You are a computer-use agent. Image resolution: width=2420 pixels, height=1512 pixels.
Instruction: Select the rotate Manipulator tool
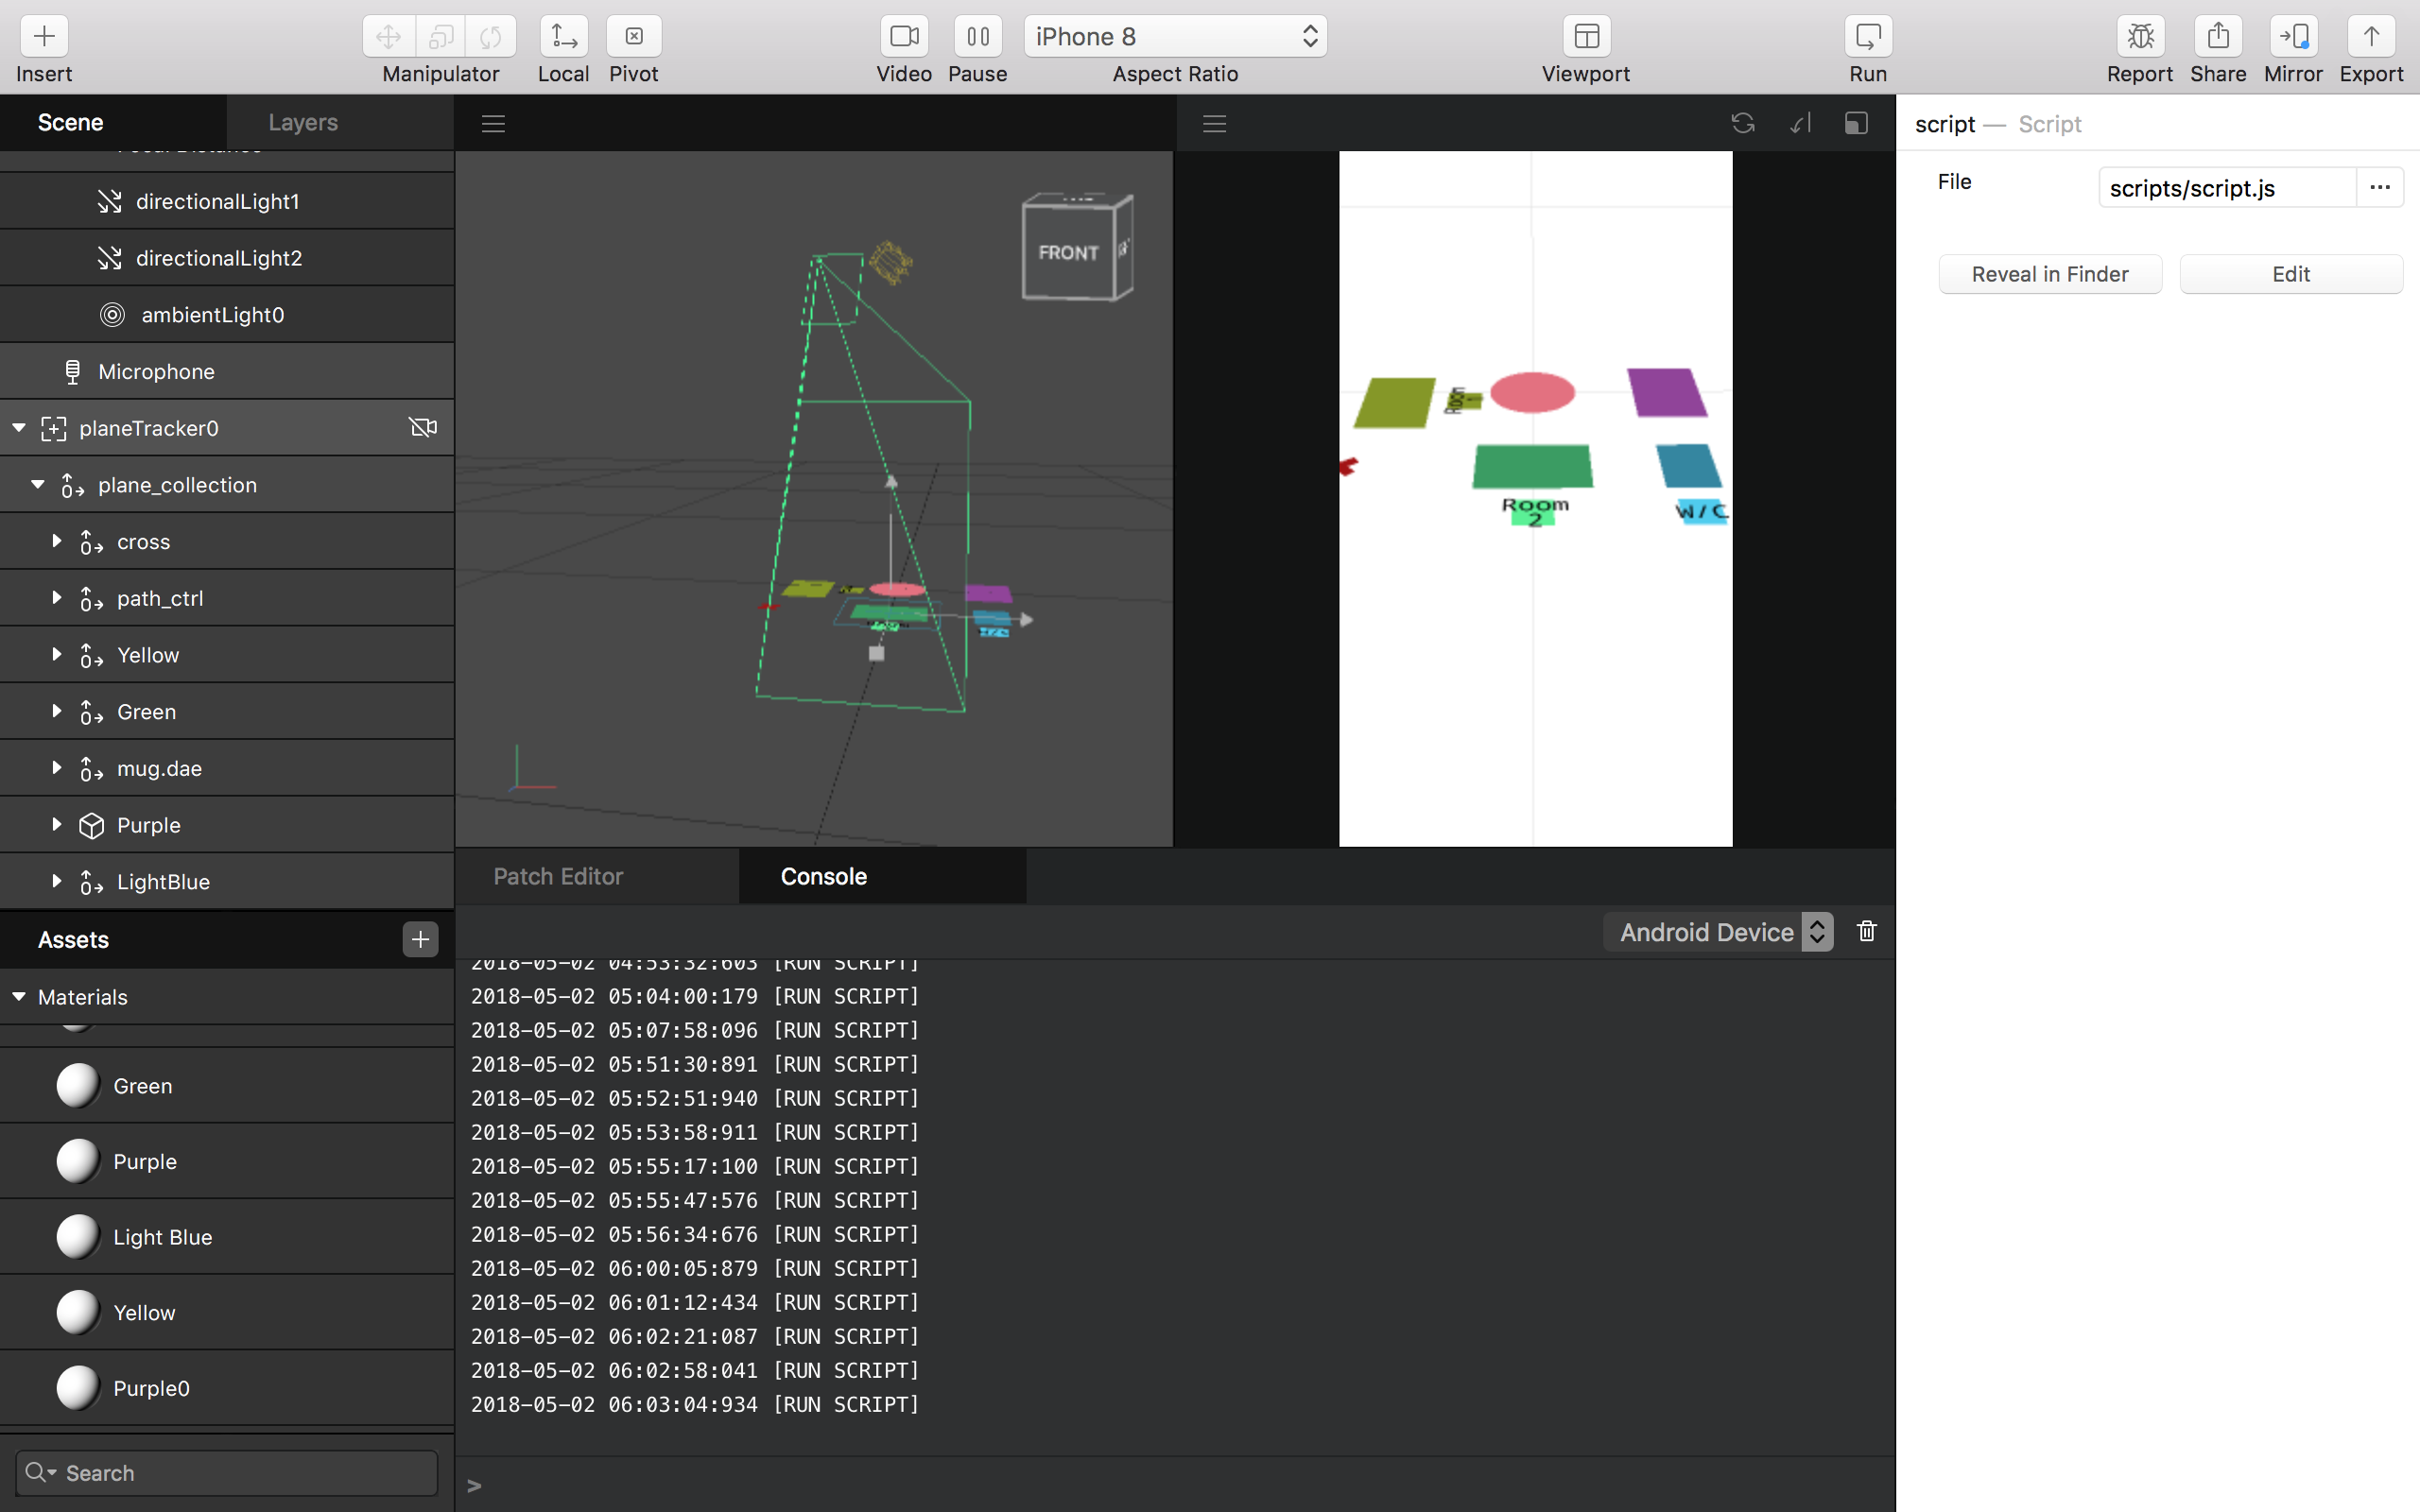pos(491,37)
